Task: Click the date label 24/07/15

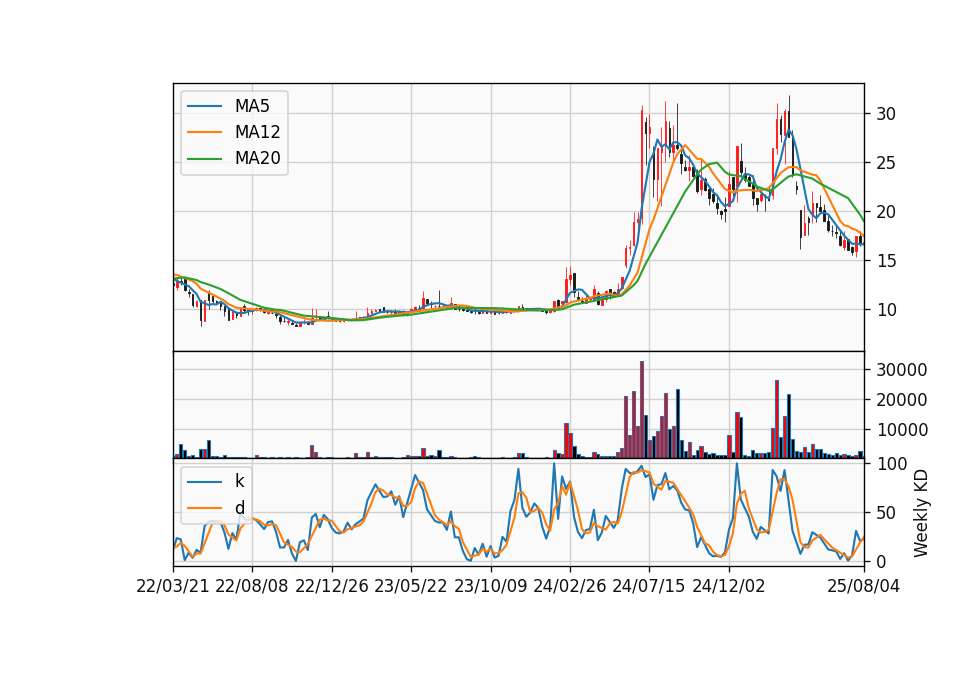Action: [649, 587]
